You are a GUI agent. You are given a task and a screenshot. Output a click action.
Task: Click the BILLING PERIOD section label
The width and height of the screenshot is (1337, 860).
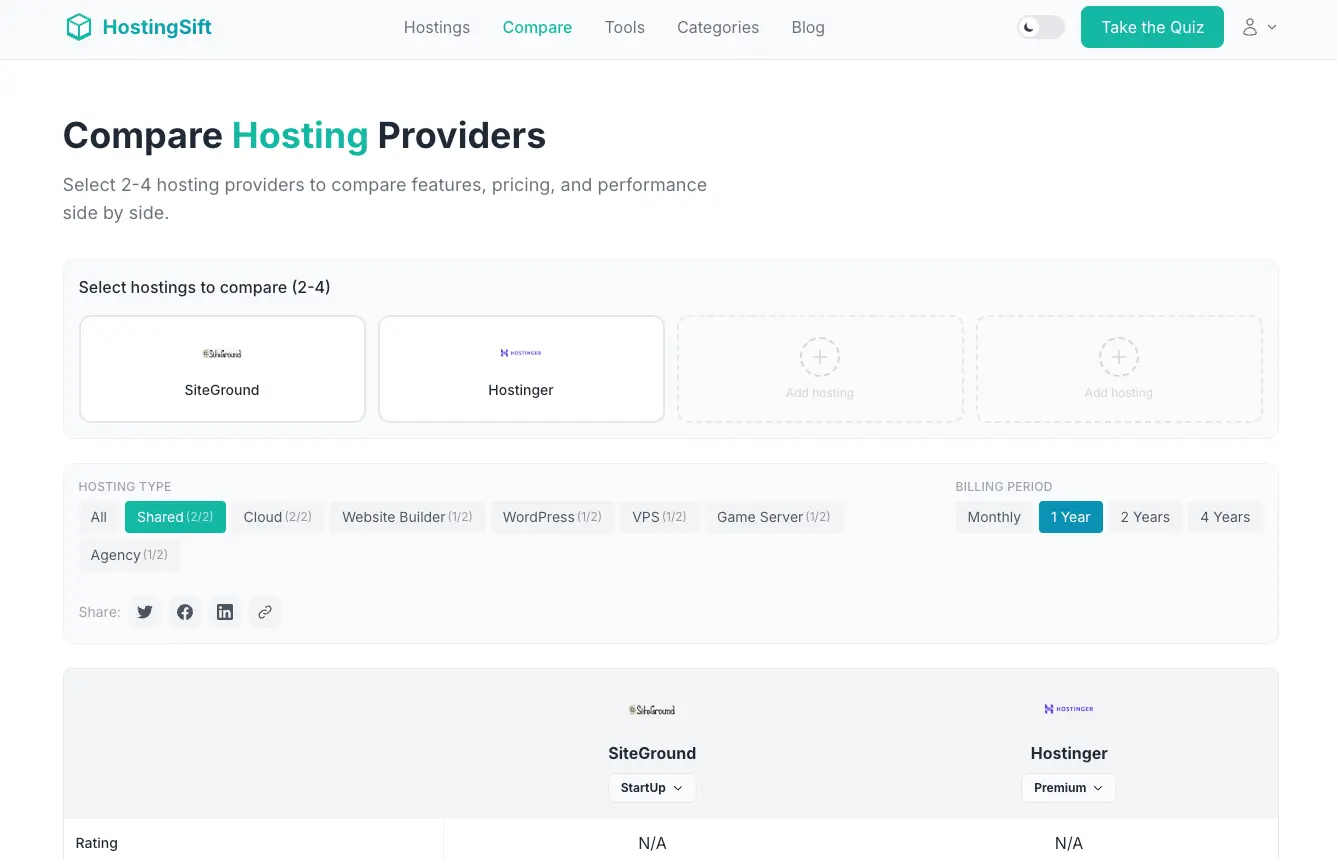[x=1004, y=487]
